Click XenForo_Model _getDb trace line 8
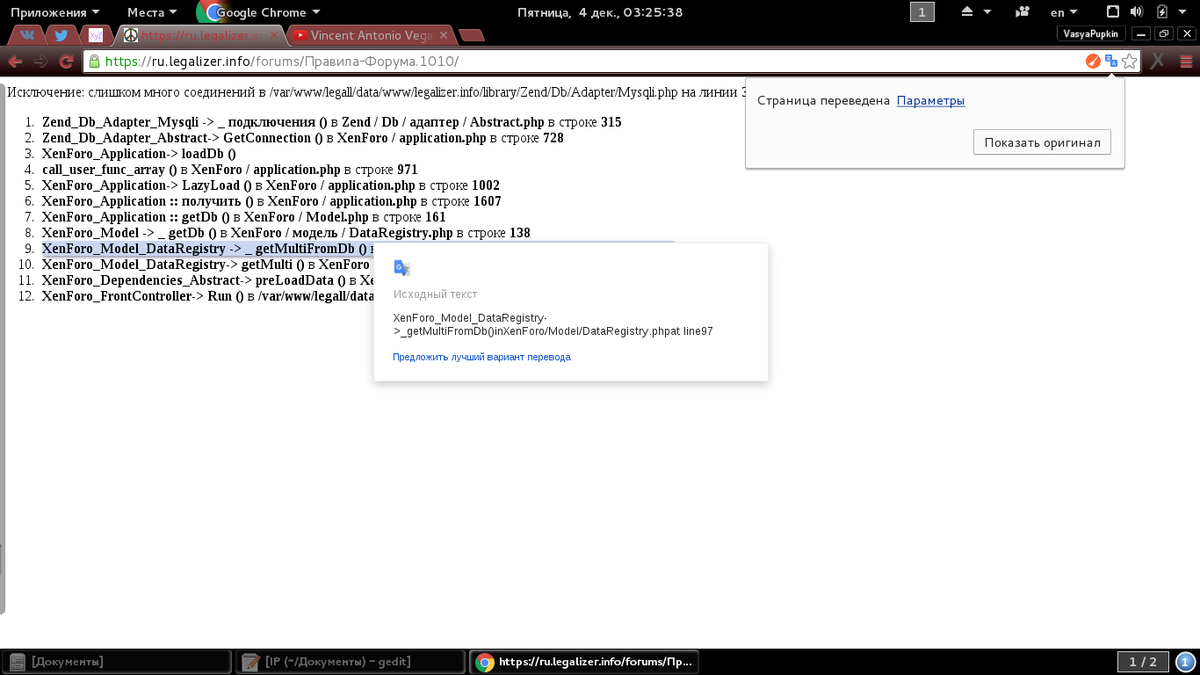The height and width of the screenshot is (675, 1200). 286,233
